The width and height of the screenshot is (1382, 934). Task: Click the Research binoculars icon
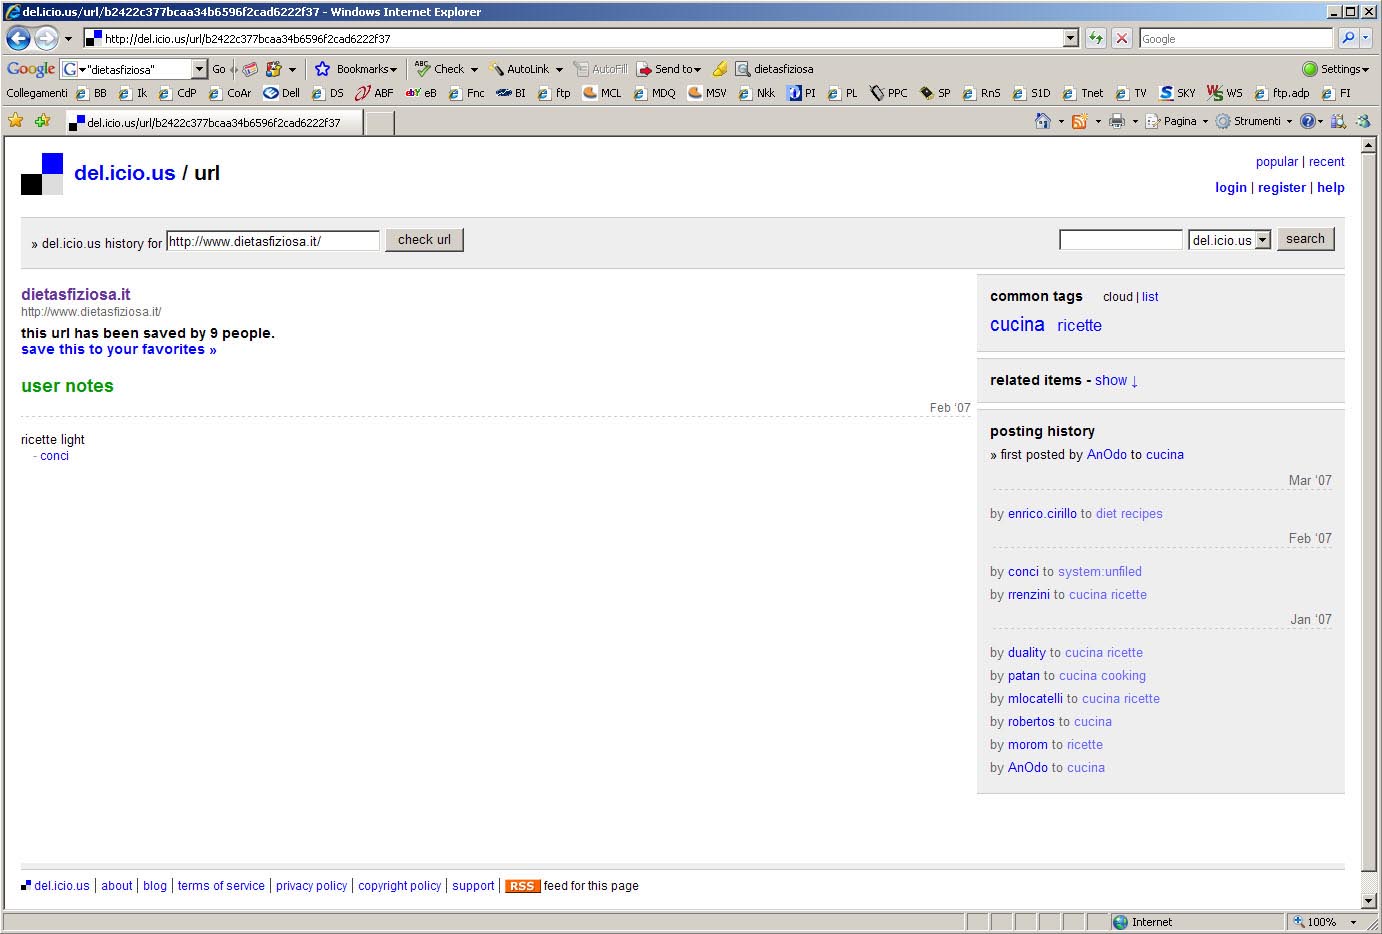[x=1338, y=121]
